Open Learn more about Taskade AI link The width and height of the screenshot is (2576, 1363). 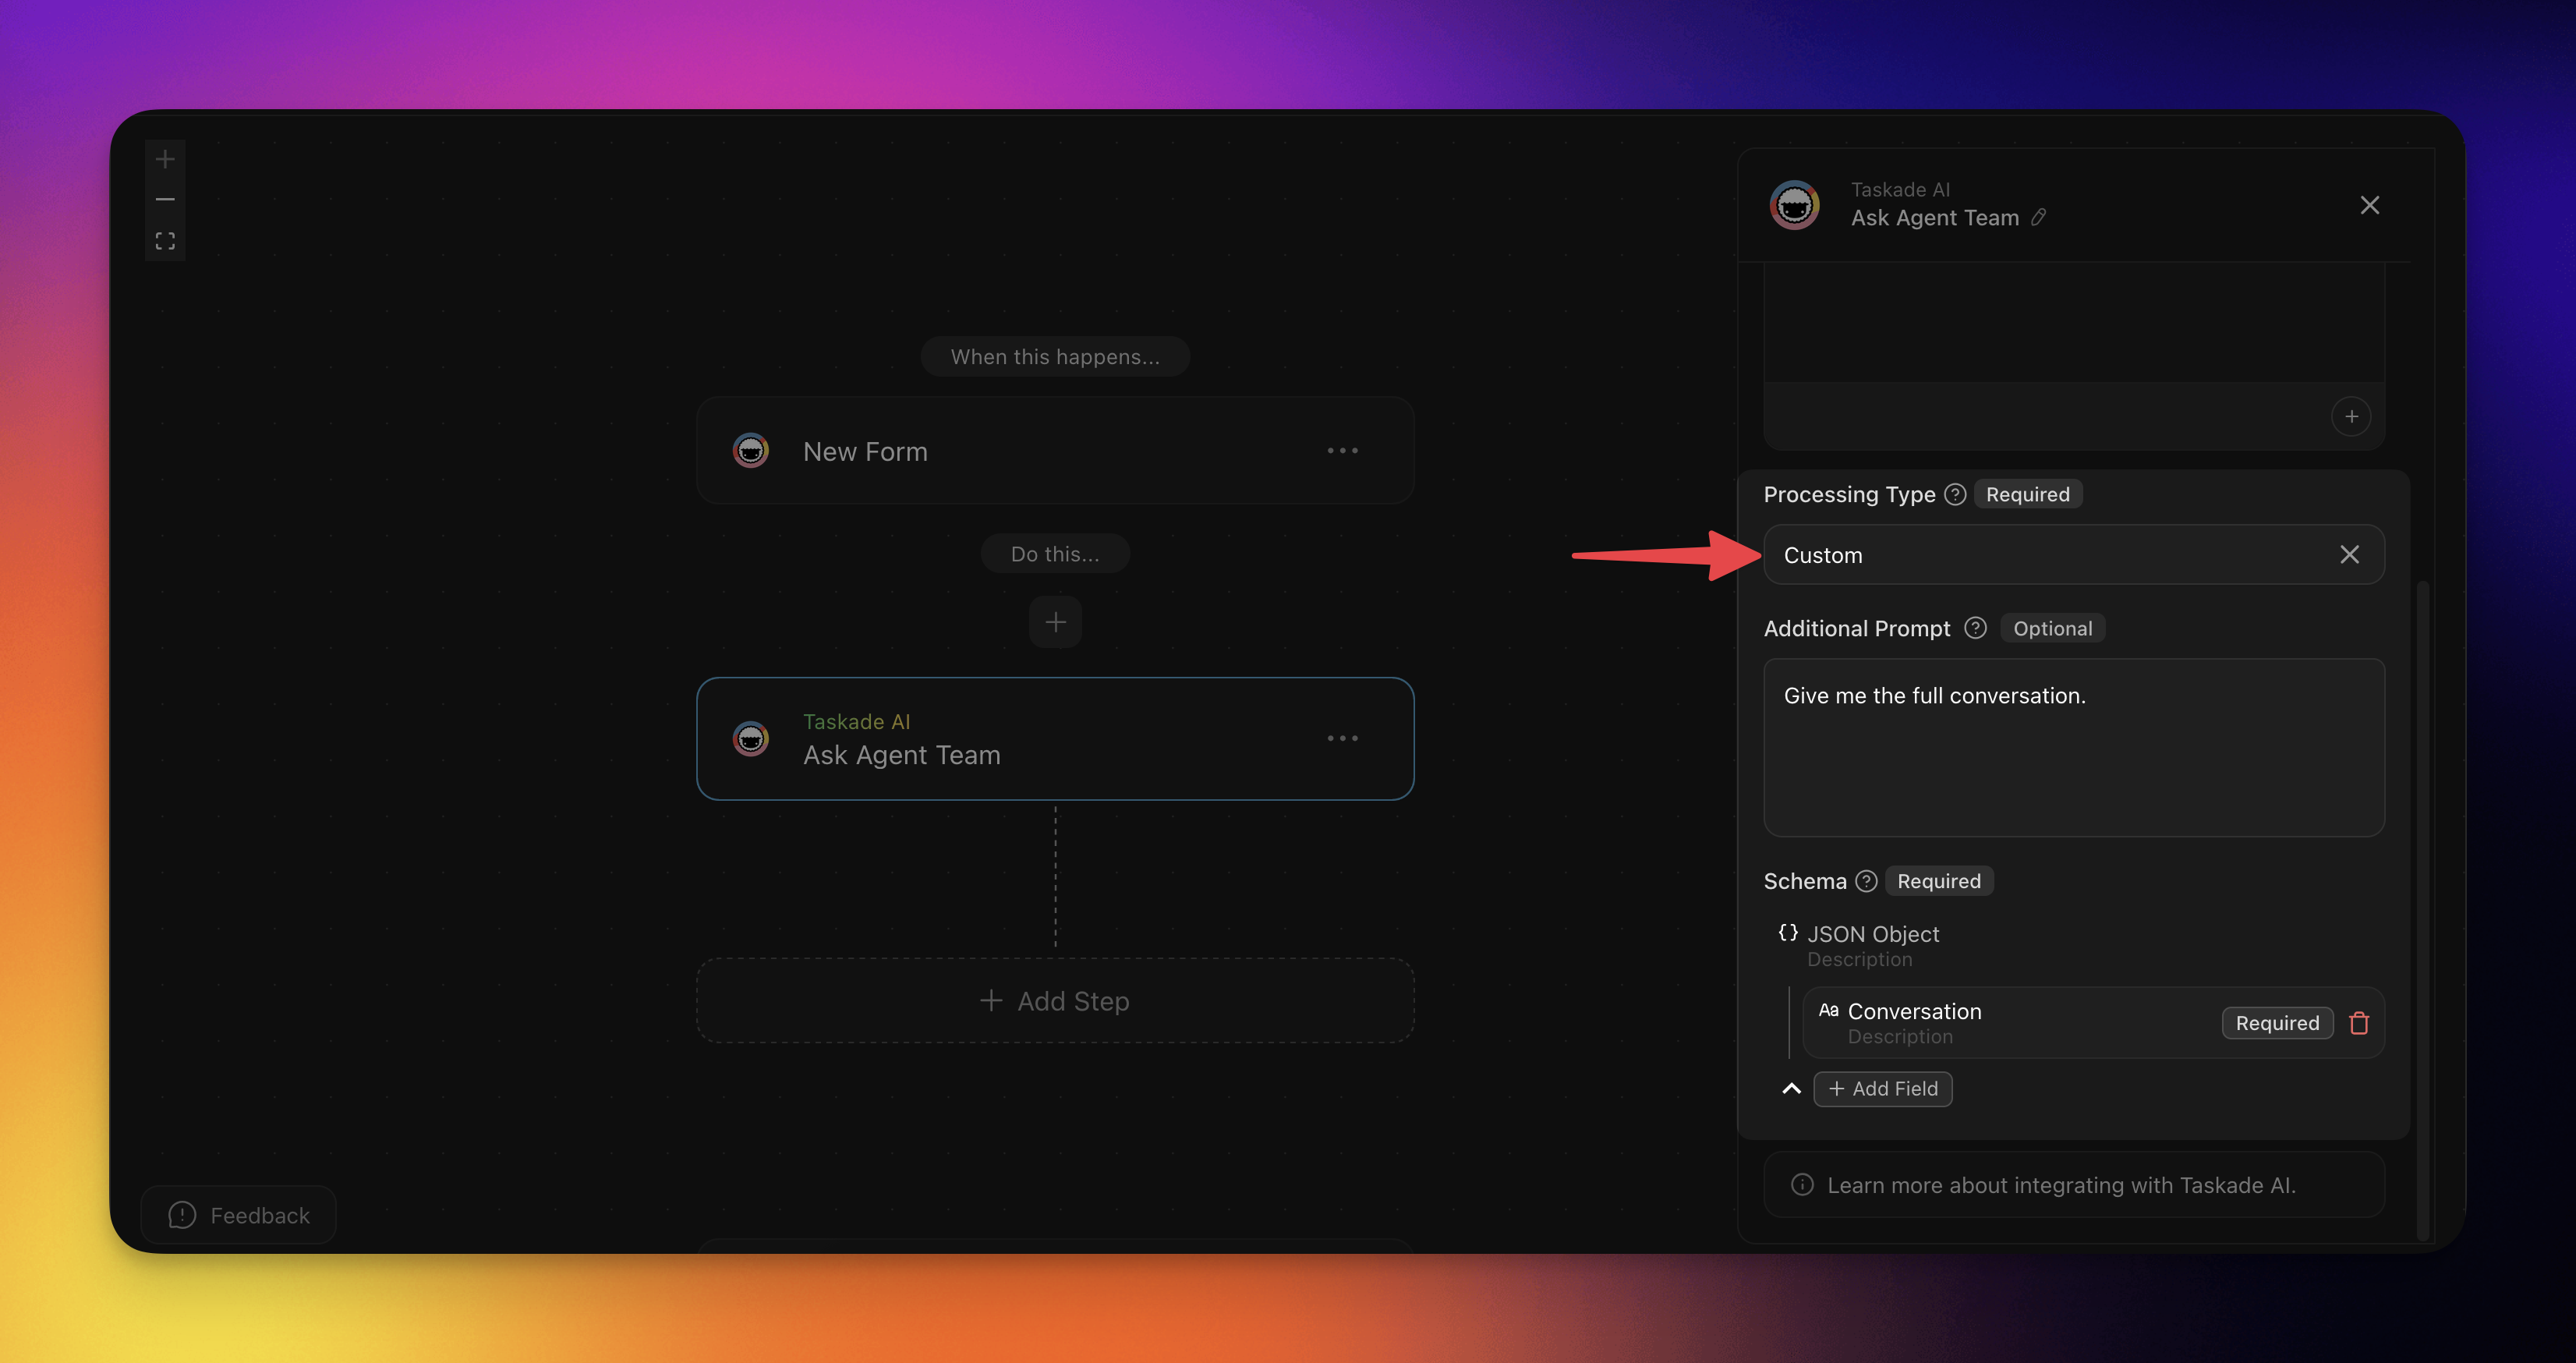[x=2061, y=1185]
